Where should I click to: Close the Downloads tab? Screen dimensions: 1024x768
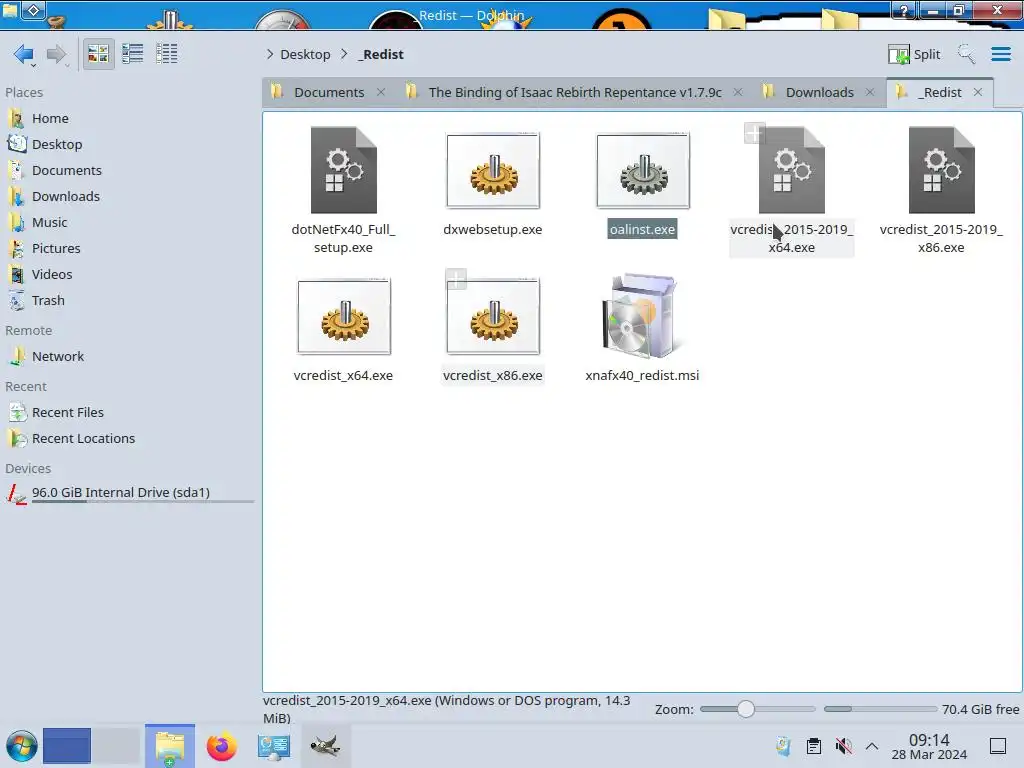pyautogui.click(x=870, y=92)
